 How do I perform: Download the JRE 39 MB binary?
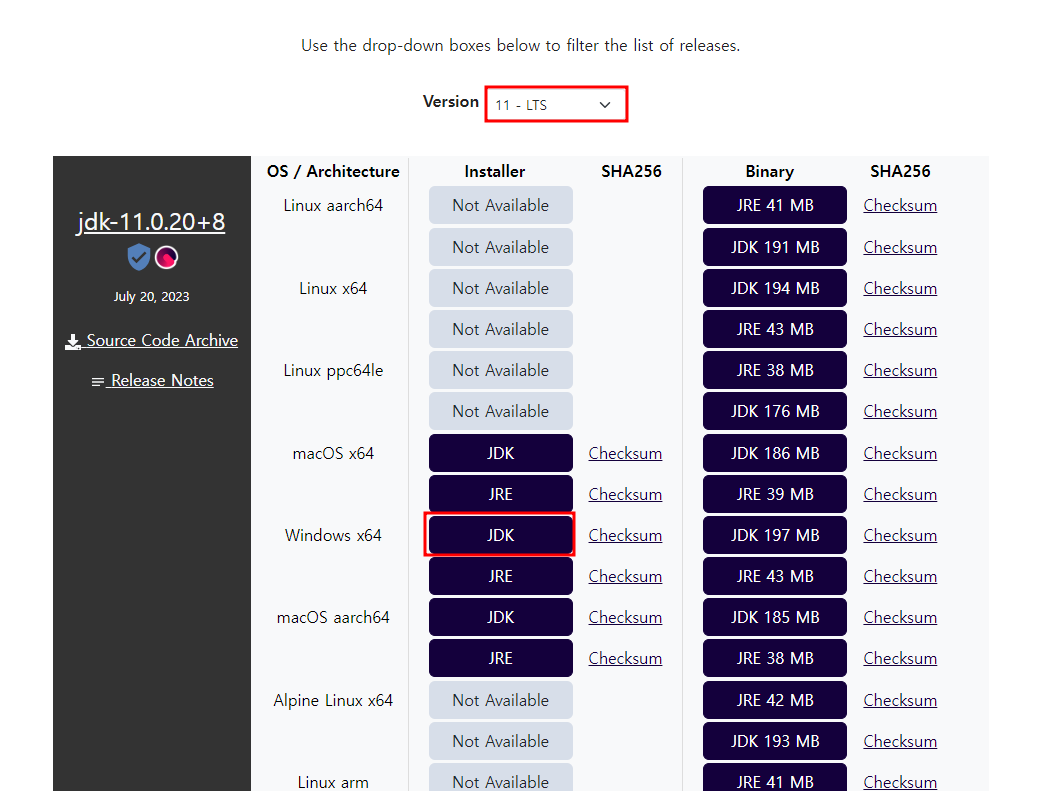tap(775, 494)
